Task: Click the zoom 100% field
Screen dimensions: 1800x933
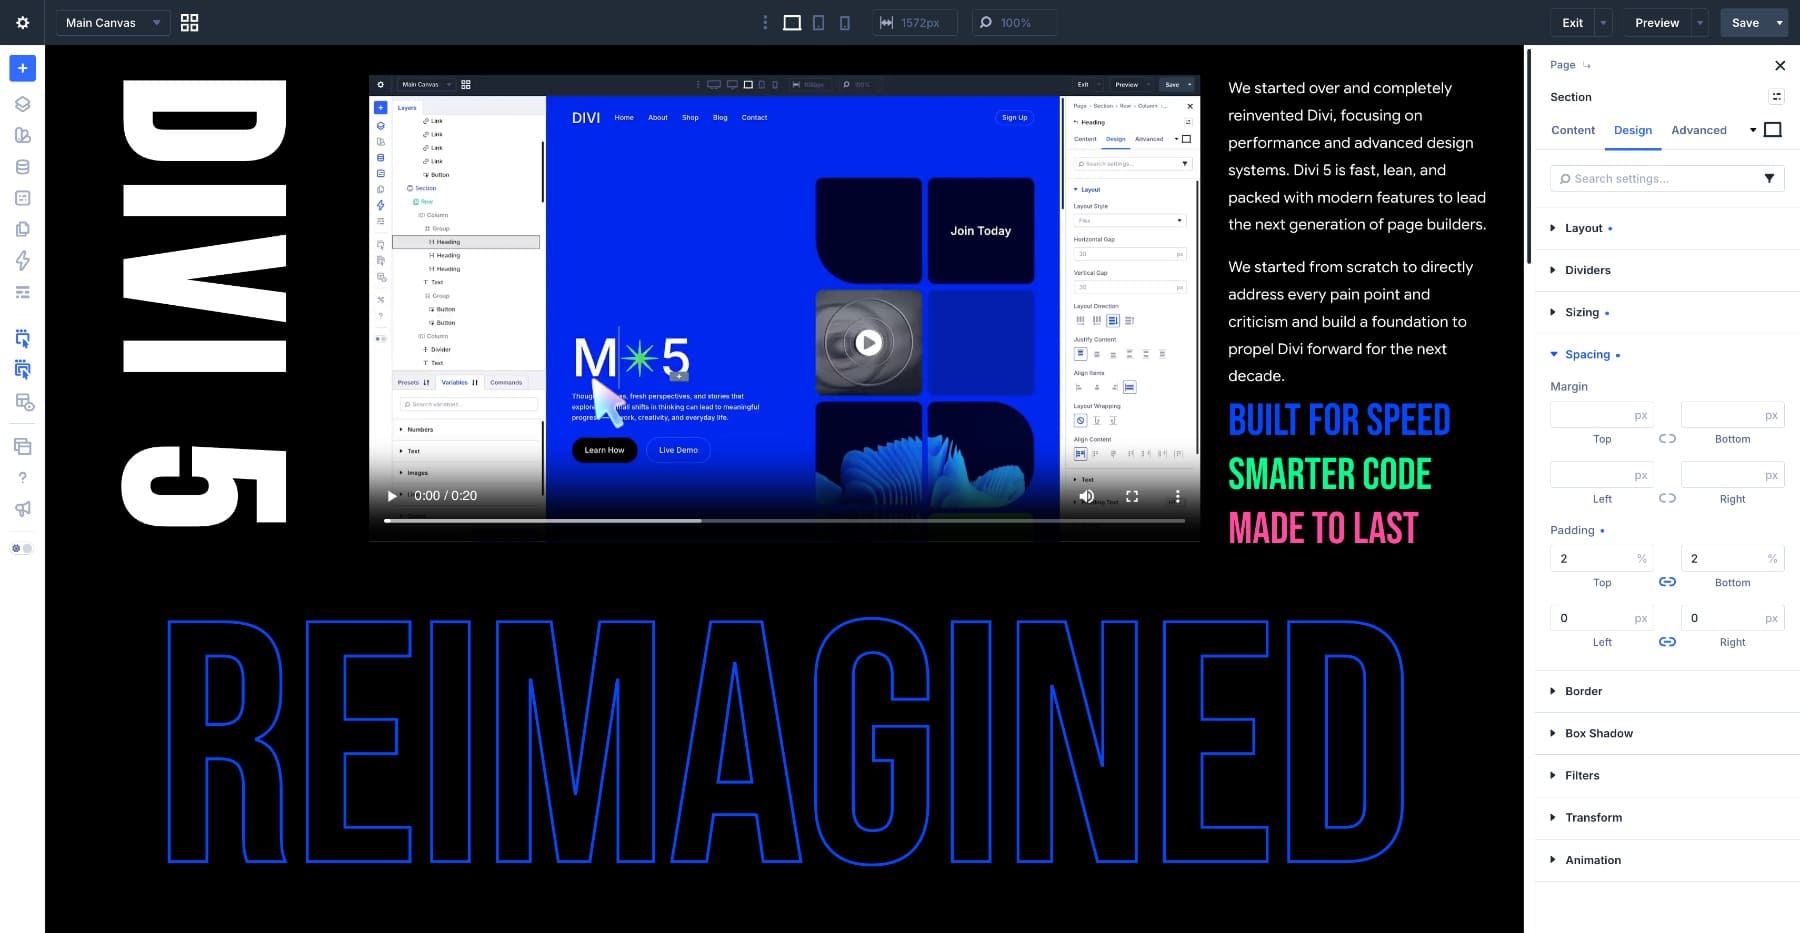Action: pos(1014,22)
